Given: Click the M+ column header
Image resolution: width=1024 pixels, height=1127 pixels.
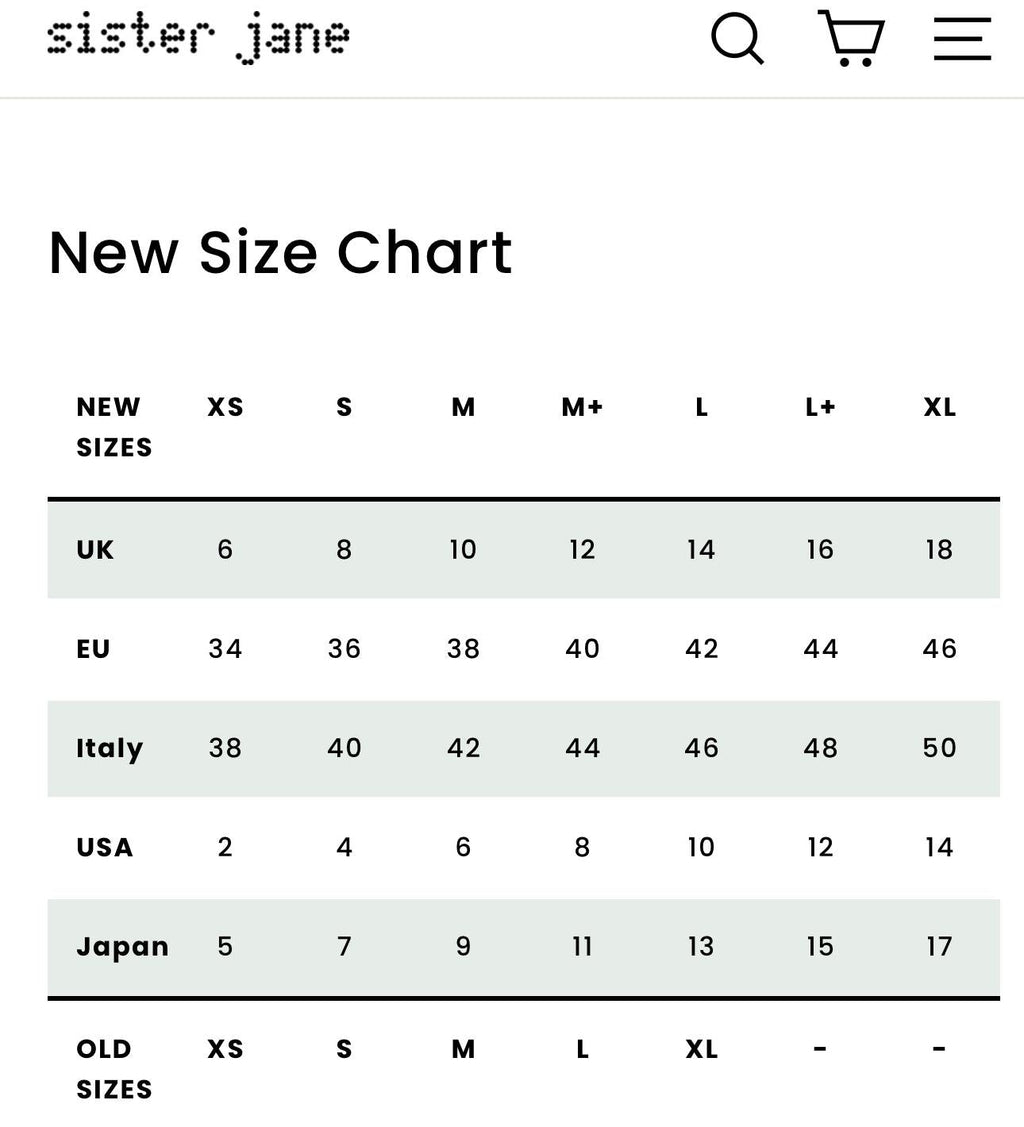Looking at the screenshot, I should 582,407.
